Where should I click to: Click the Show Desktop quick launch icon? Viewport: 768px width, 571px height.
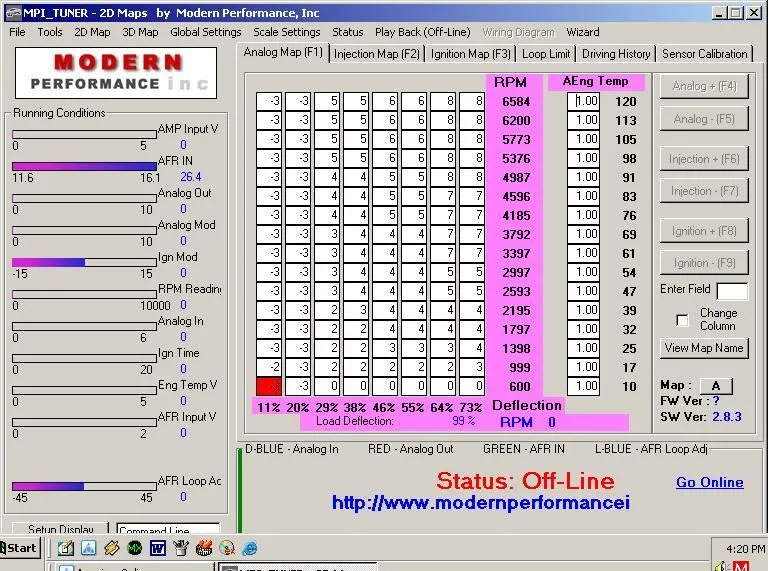click(x=65, y=547)
